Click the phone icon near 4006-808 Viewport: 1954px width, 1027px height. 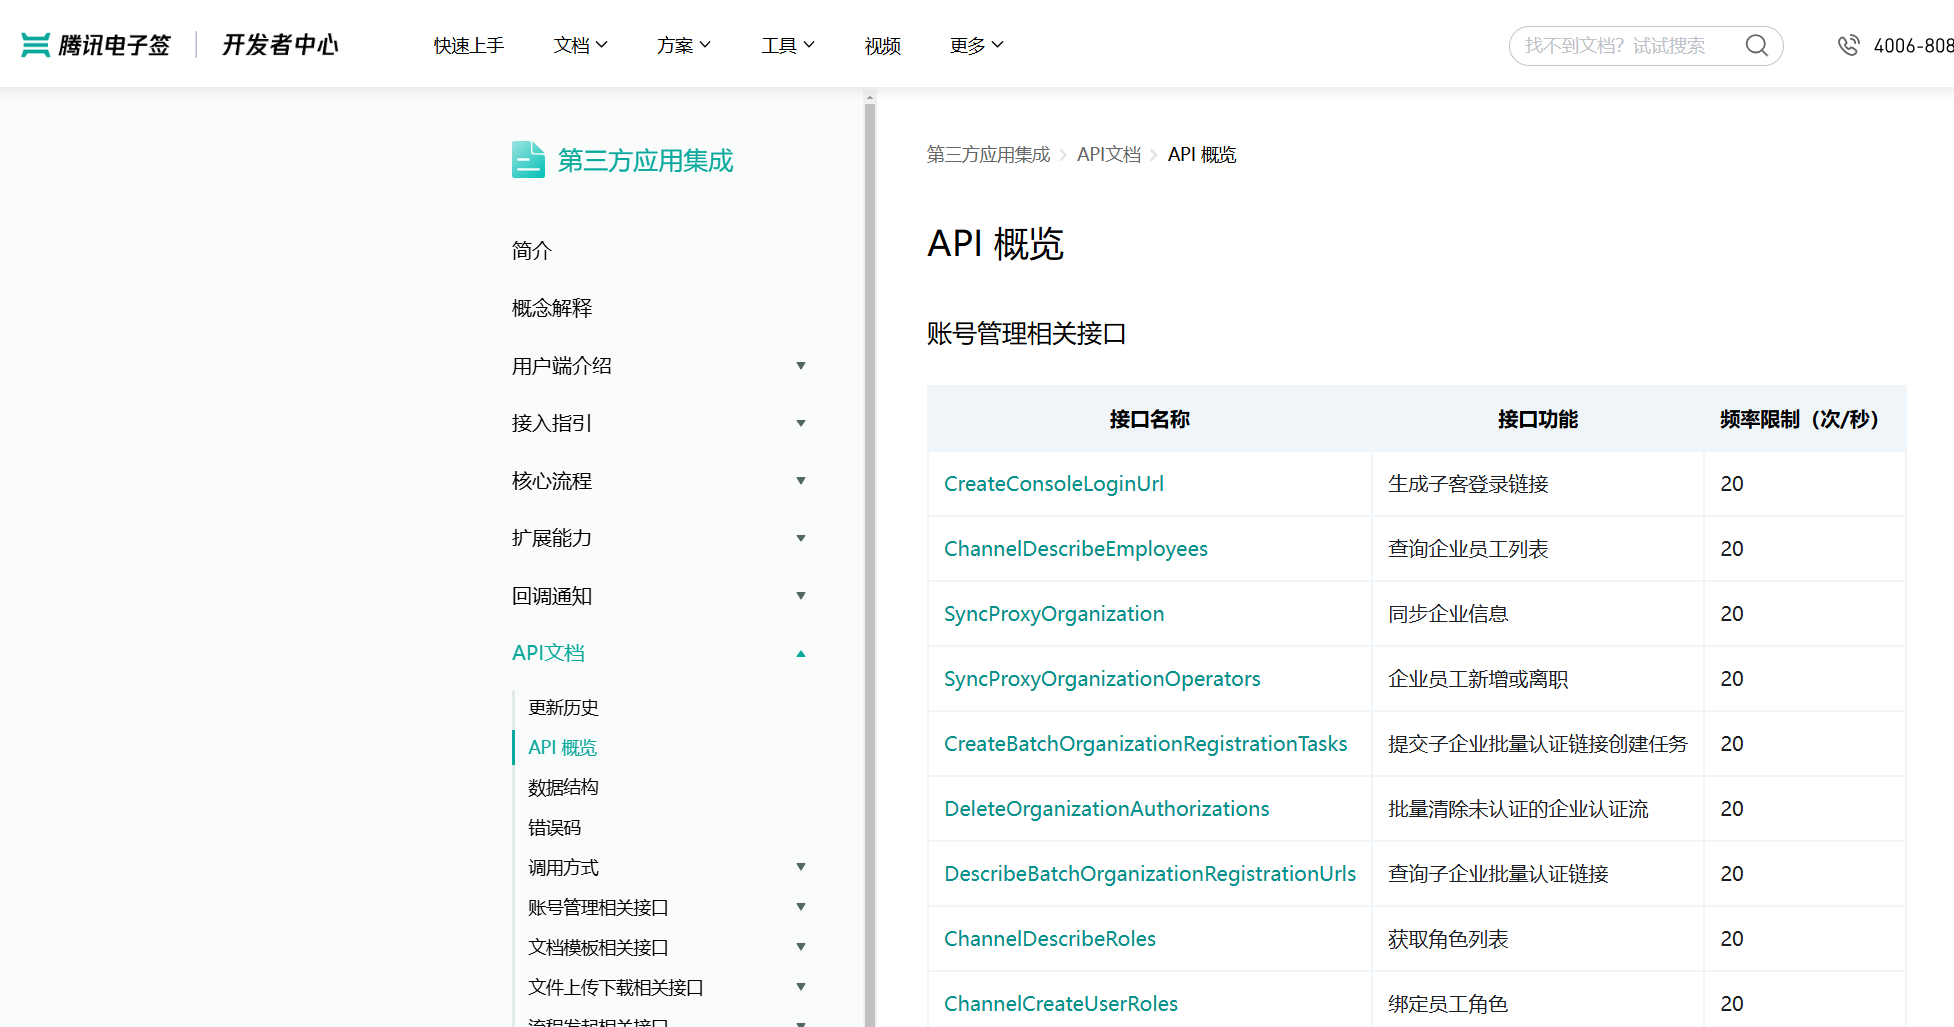click(x=1848, y=45)
